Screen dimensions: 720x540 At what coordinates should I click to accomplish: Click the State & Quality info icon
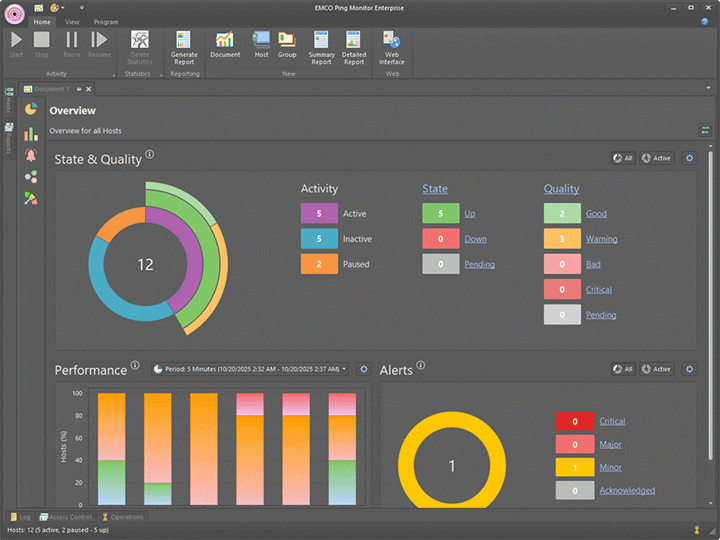tap(150, 154)
